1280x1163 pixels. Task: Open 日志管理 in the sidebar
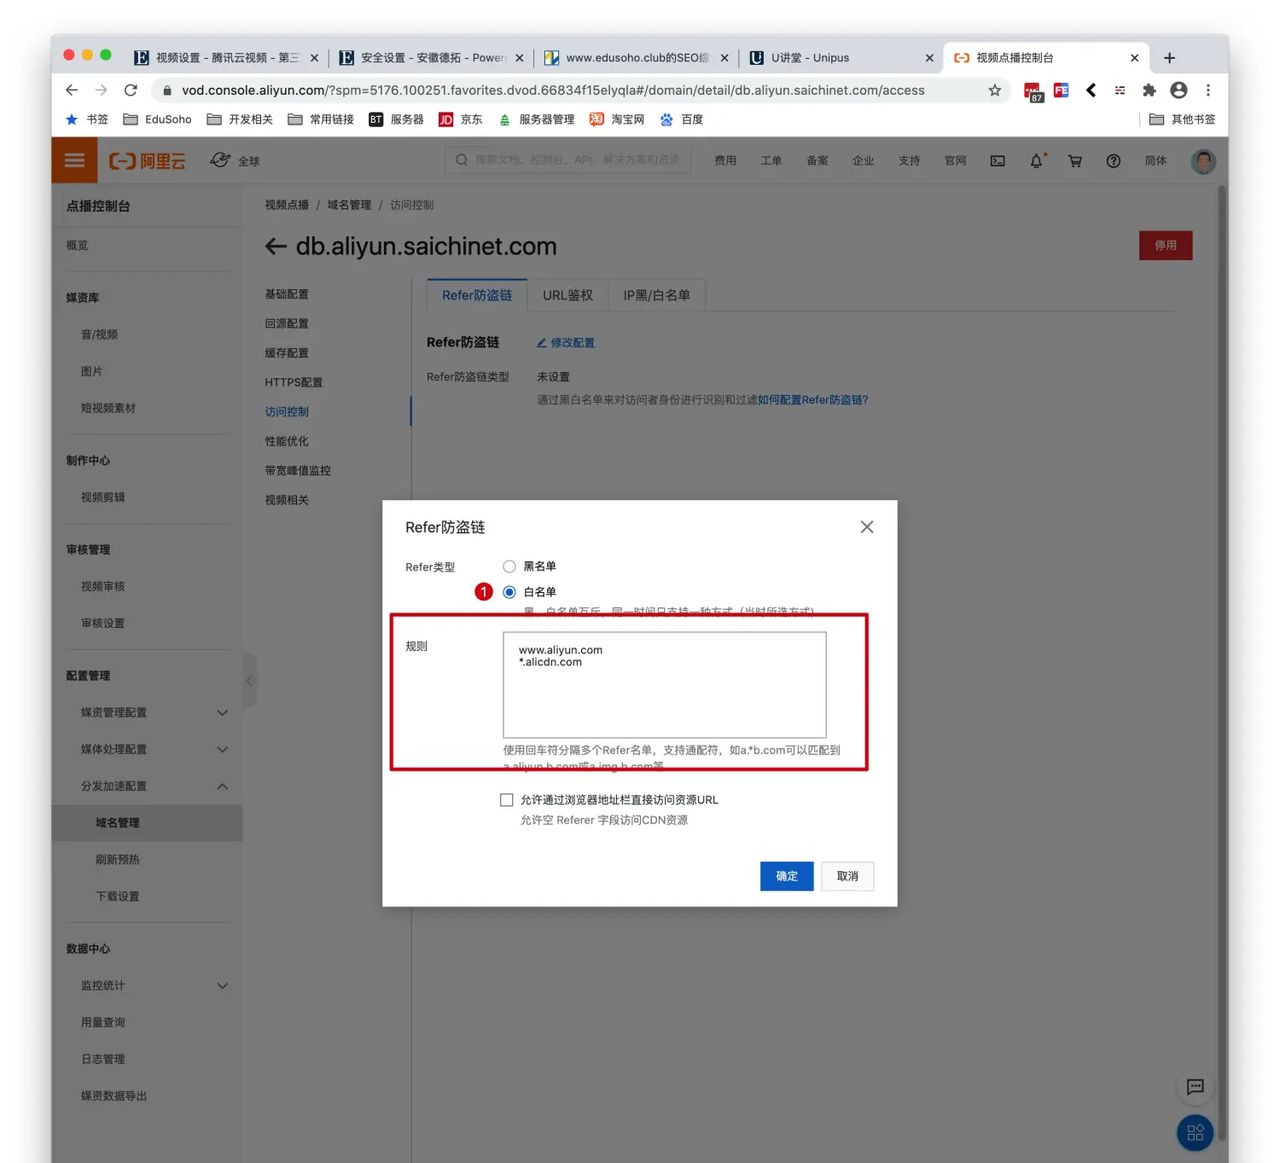click(103, 1060)
